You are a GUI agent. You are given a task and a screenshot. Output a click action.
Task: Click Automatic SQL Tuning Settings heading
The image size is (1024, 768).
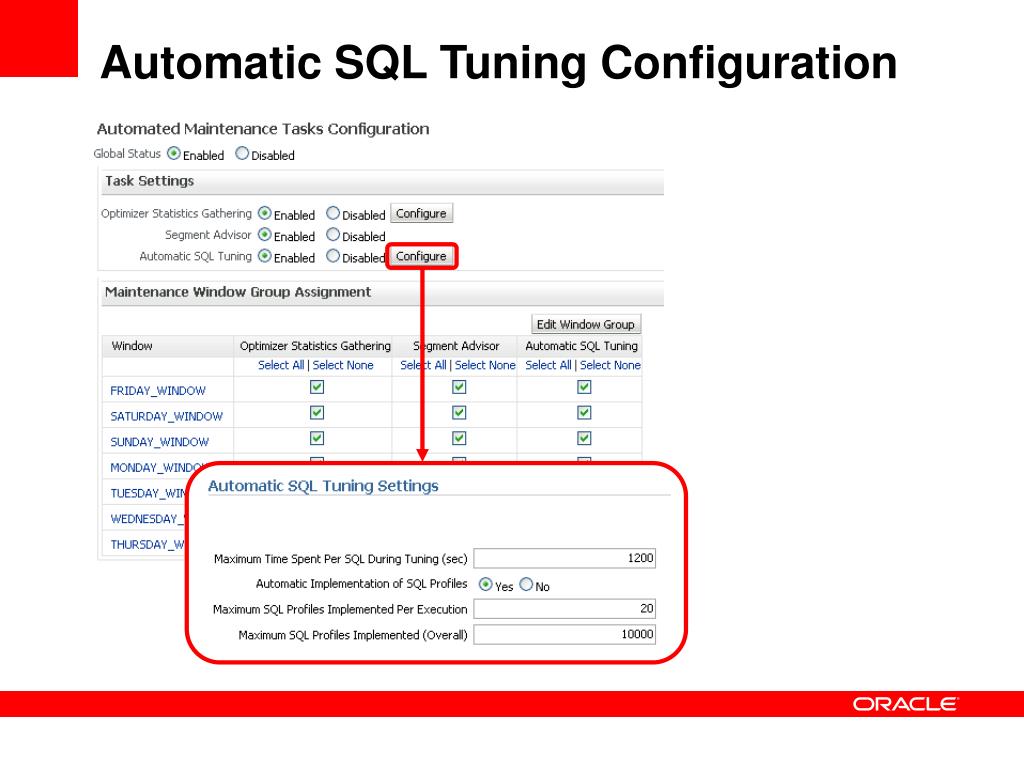click(323, 486)
